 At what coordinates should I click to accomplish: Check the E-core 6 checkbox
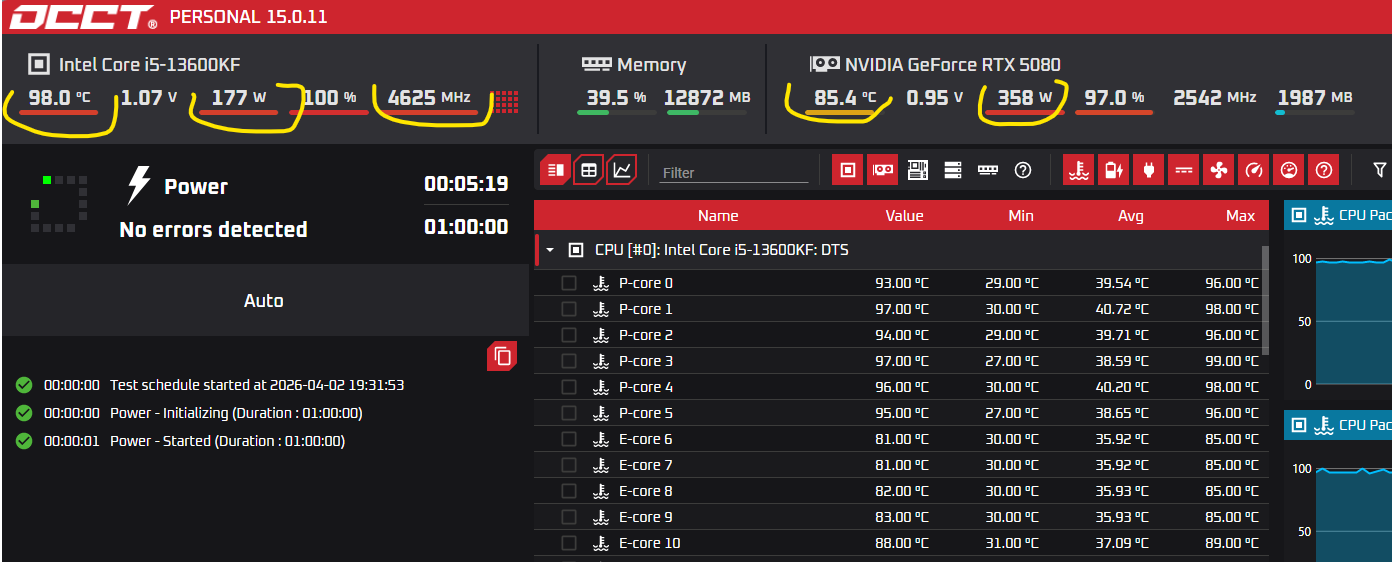(x=569, y=439)
